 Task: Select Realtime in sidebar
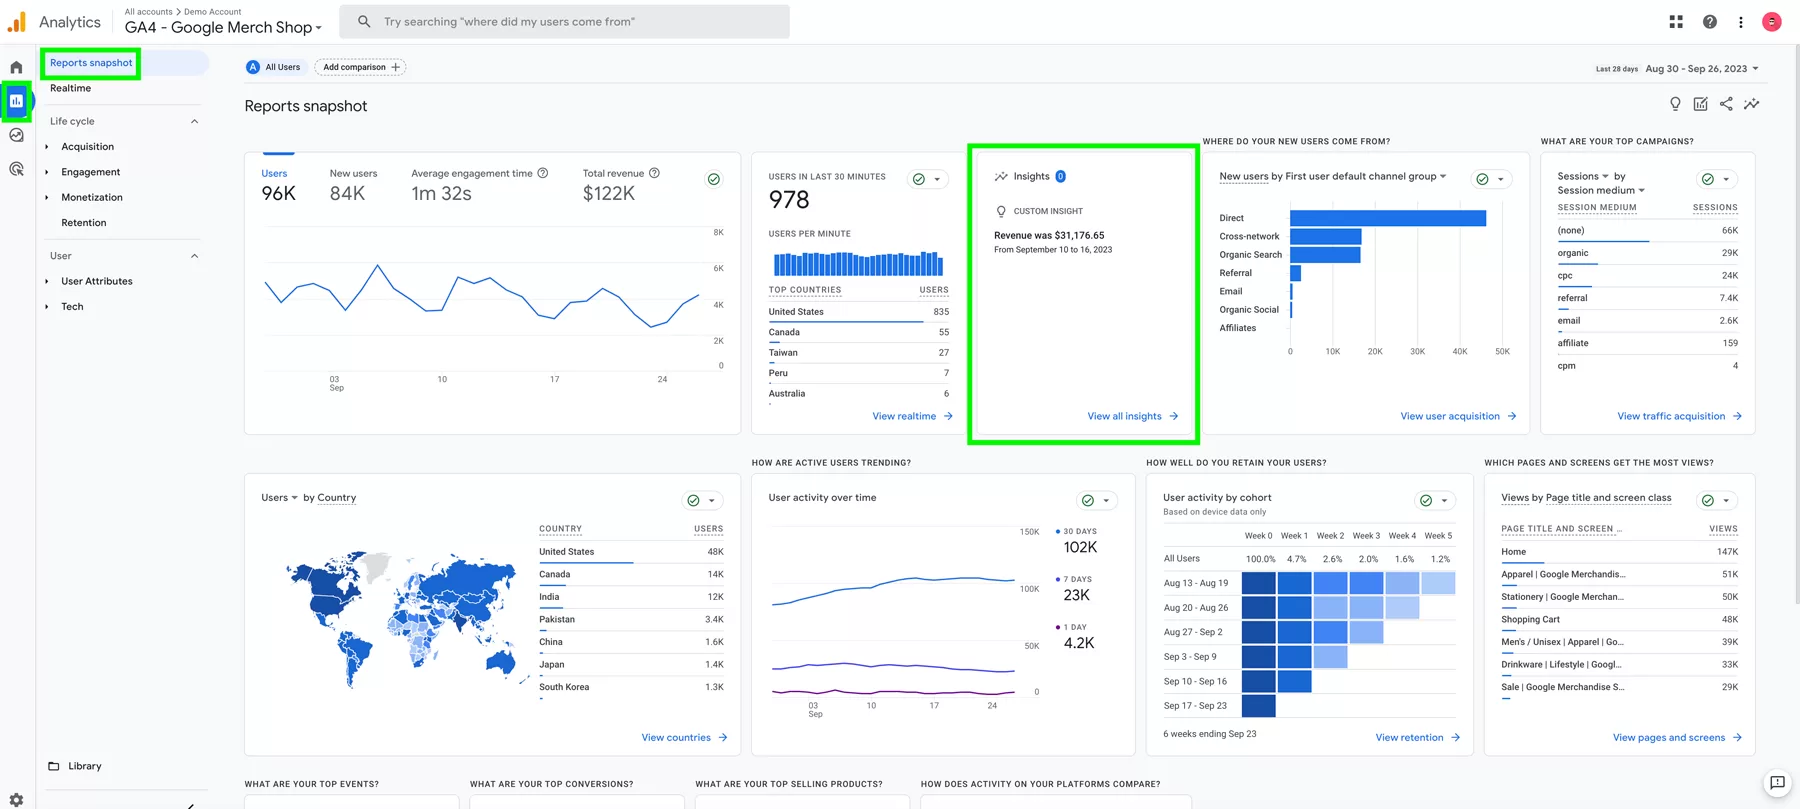pyautogui.click(x=70, y=88)
